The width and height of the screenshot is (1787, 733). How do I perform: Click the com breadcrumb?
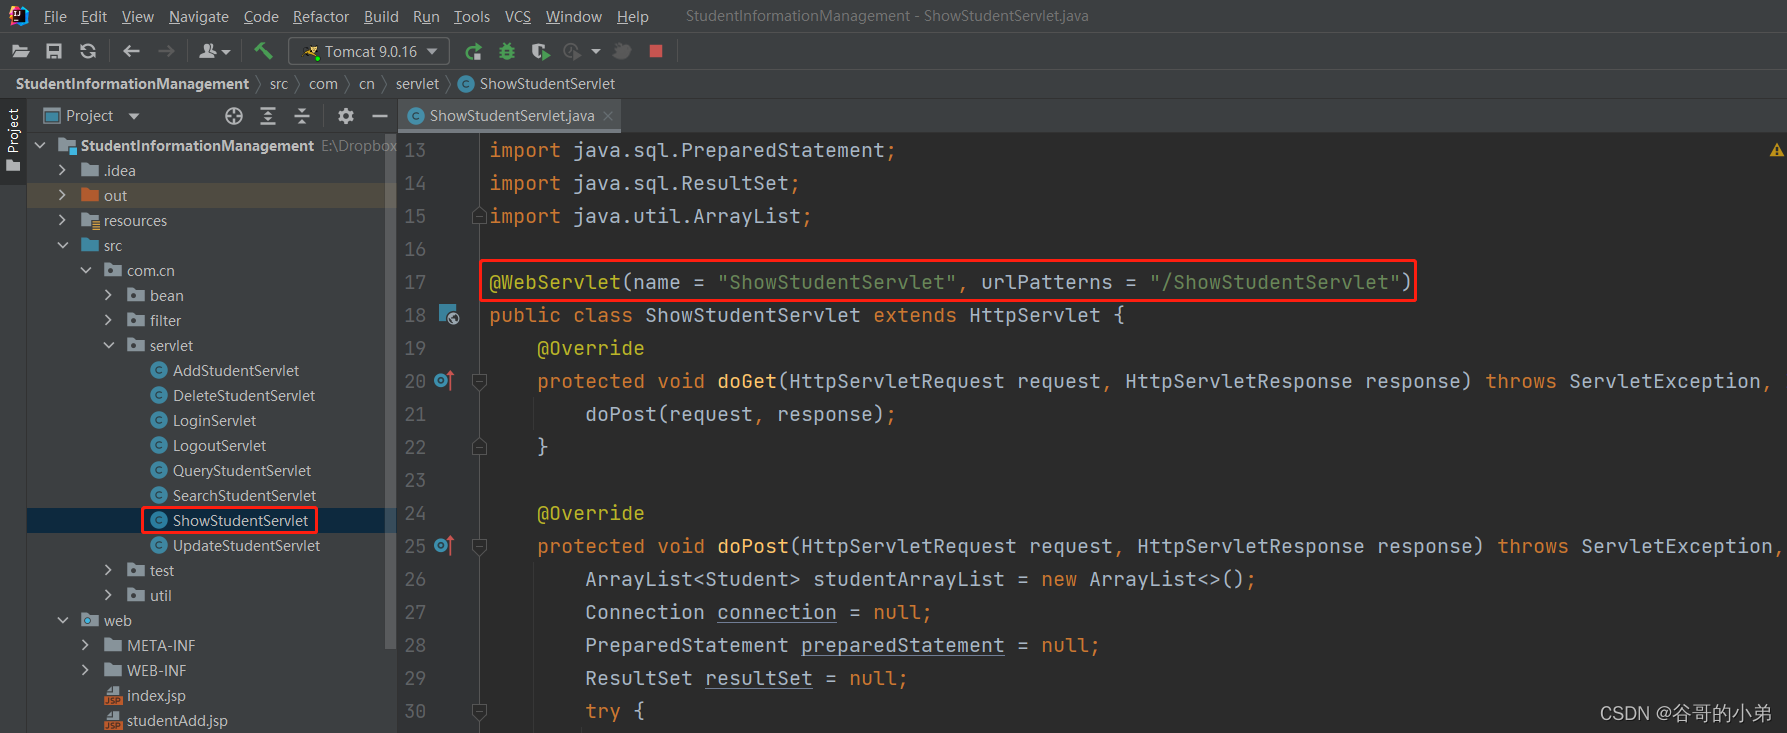(x=323, y=84)
